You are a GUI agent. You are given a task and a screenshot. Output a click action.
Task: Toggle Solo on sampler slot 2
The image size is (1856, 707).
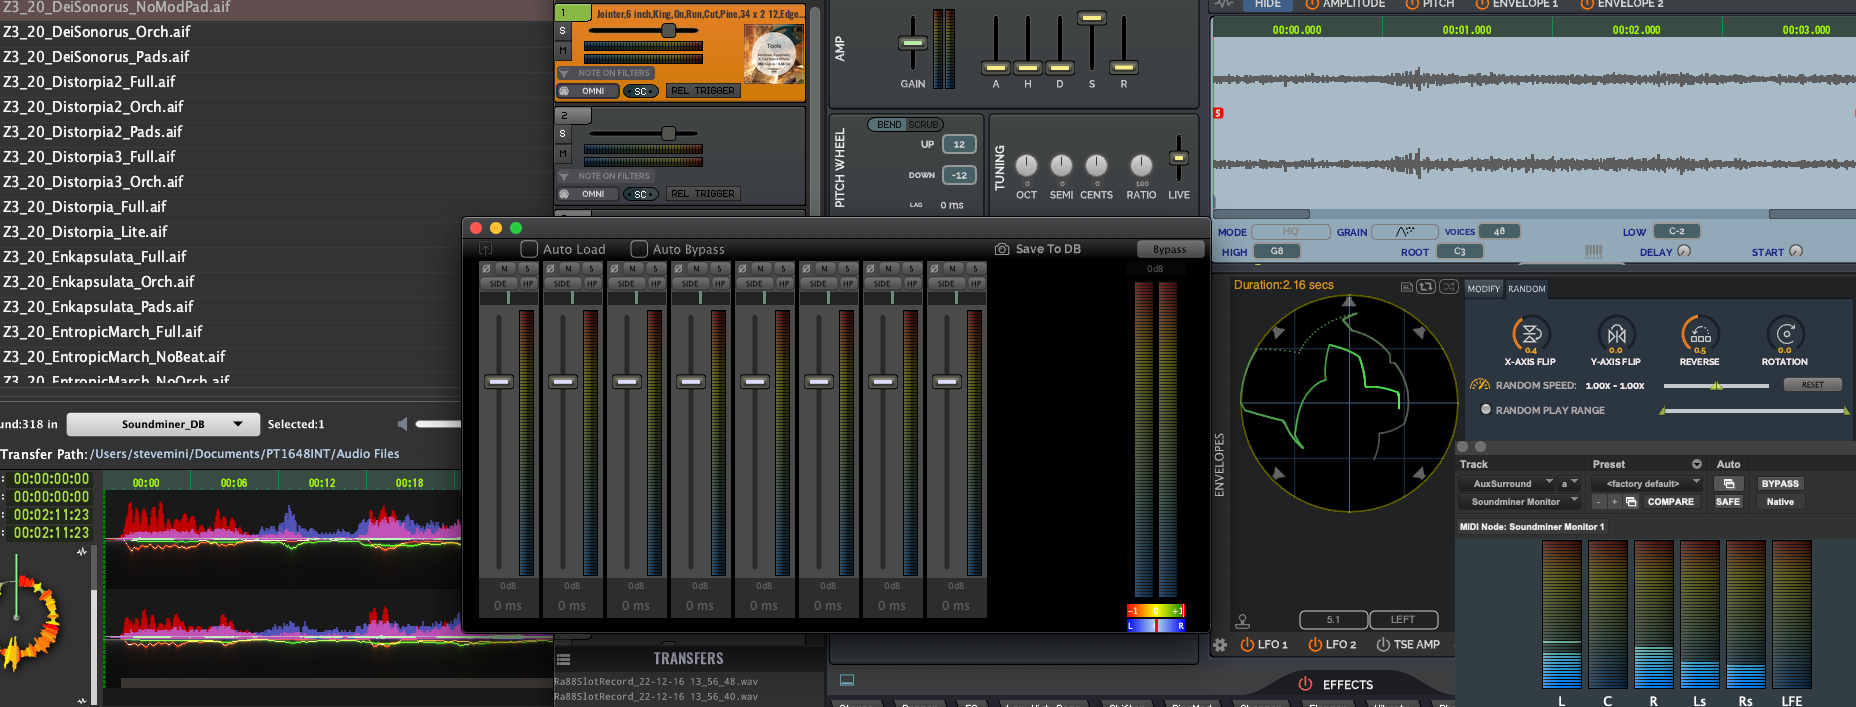(x=563, y=134)
